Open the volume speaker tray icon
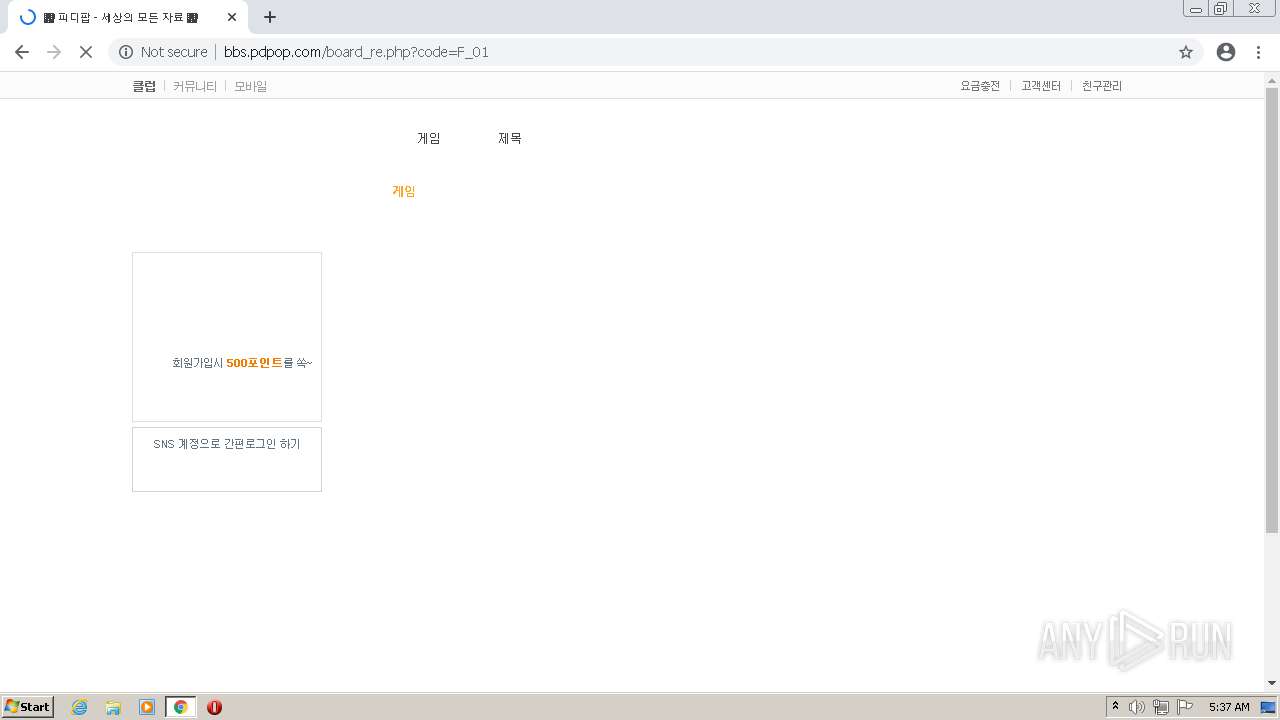This screenshot has height=720, width=1280. click(x=1137, y=707)
